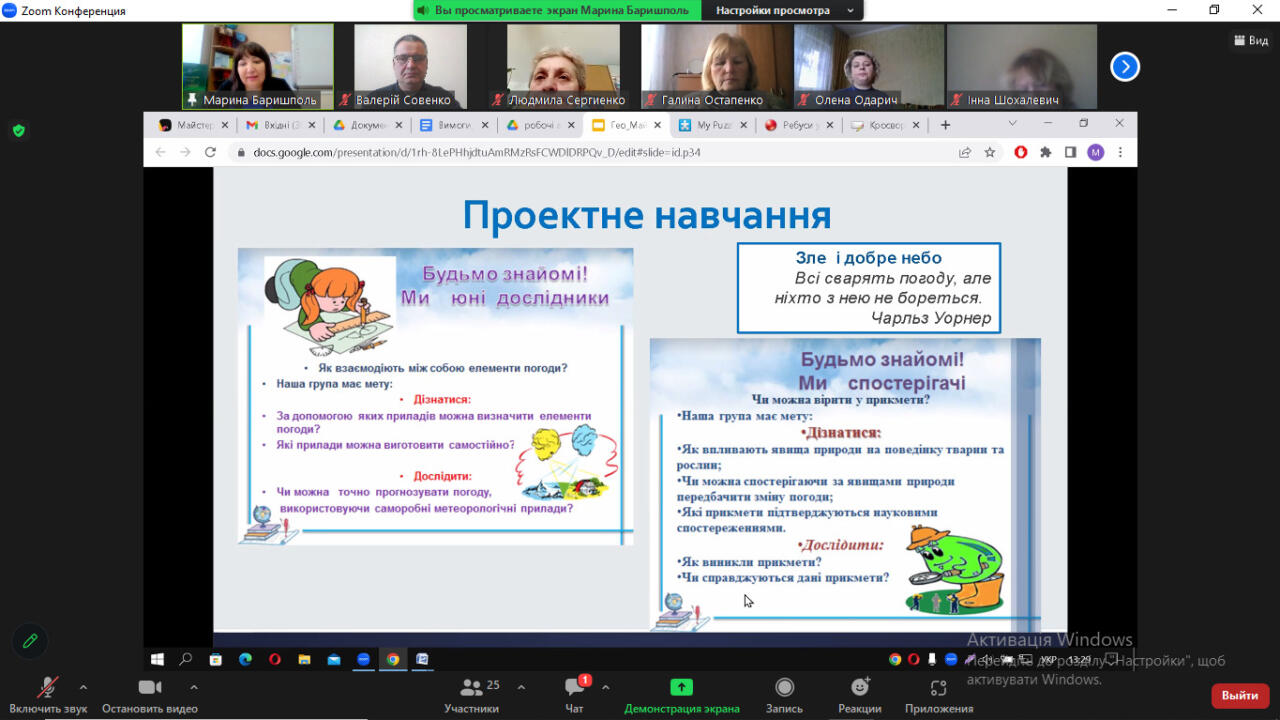Start Демонстрация экрана screen sharing

(x=682, y=695)
